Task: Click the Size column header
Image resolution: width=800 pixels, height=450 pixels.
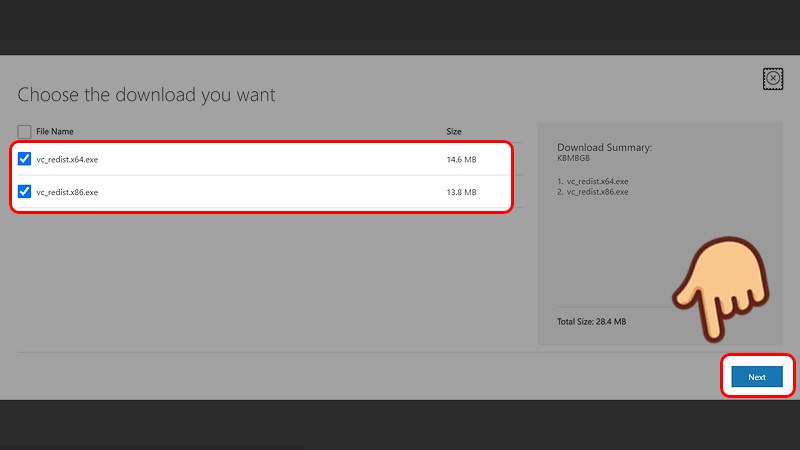Action: click(x=454, y=132)
